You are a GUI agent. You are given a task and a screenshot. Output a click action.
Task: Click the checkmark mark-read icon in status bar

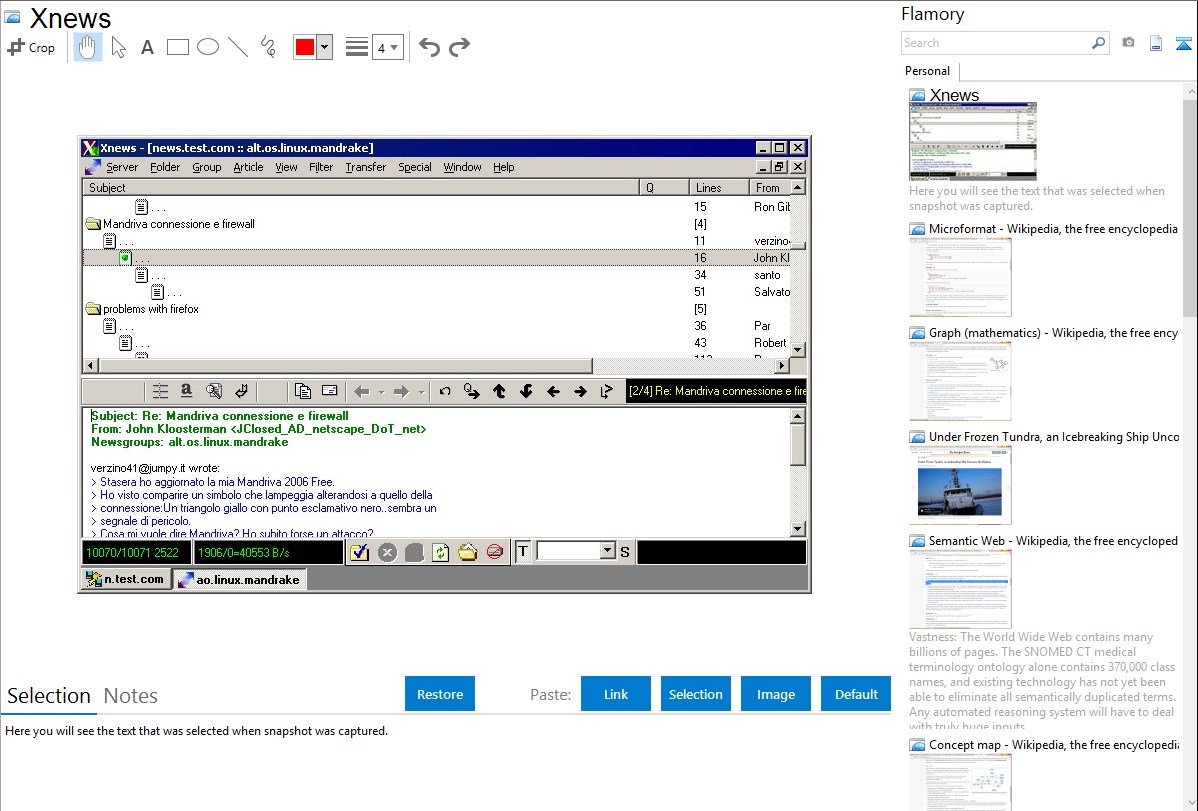(x=360, y=552)
